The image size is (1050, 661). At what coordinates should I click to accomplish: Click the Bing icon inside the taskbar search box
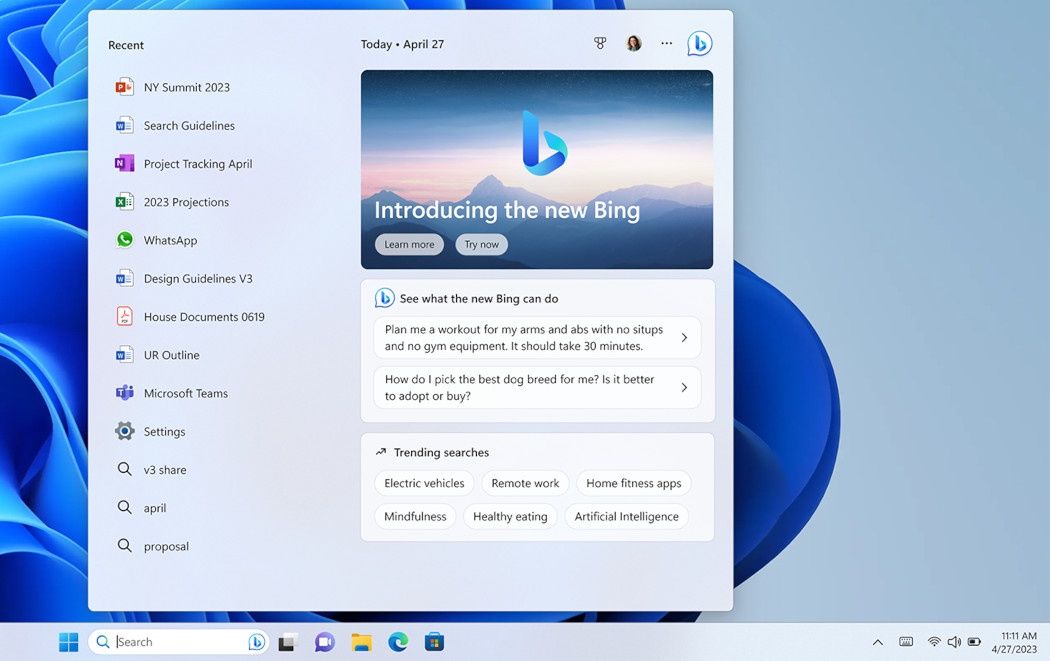click(256, 642)
